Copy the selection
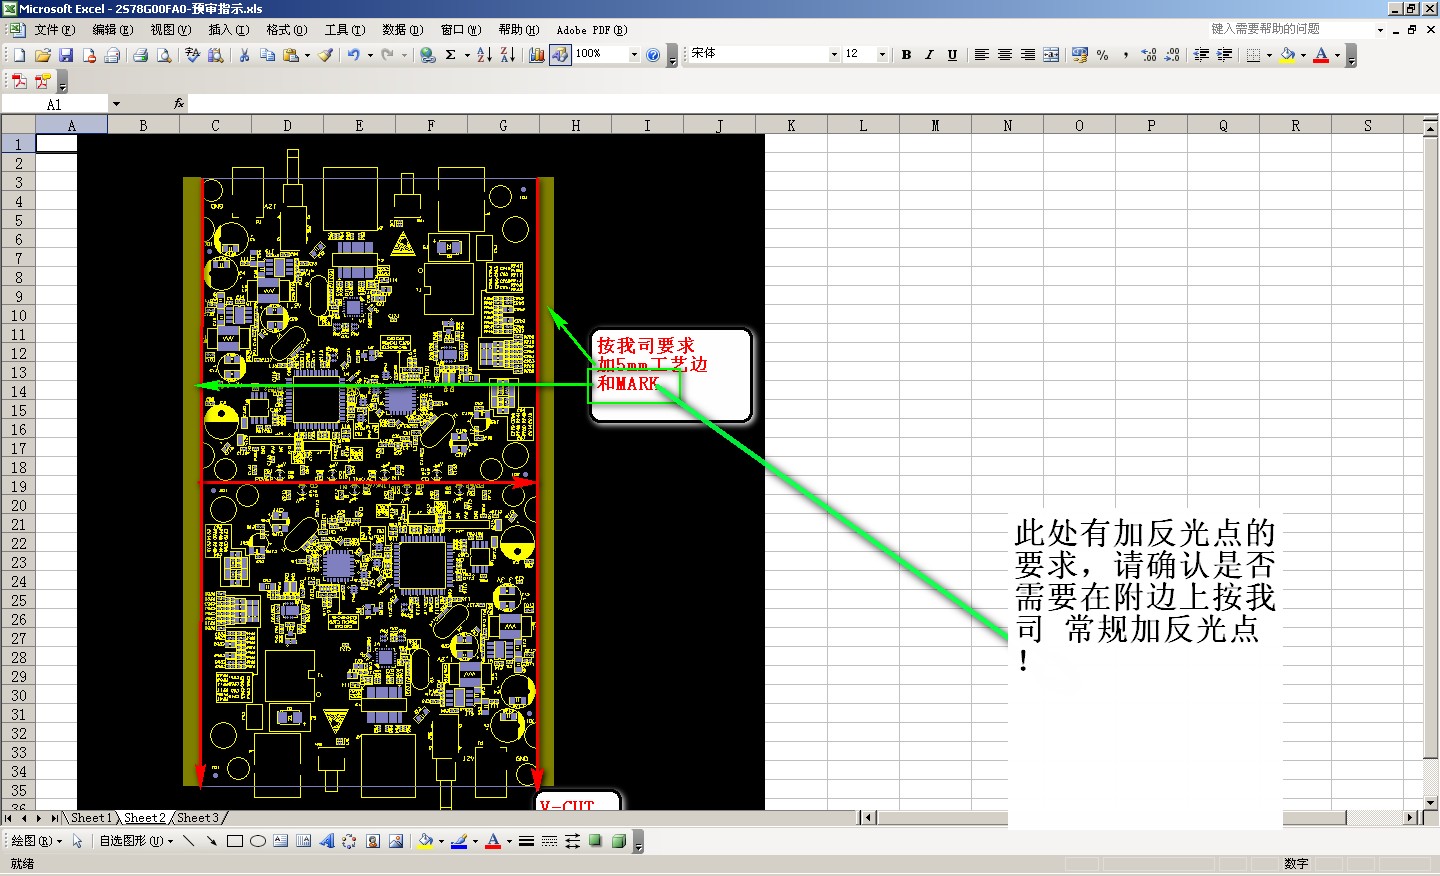The height and width of the screenshot is (876, 1440). pos(267,55)
